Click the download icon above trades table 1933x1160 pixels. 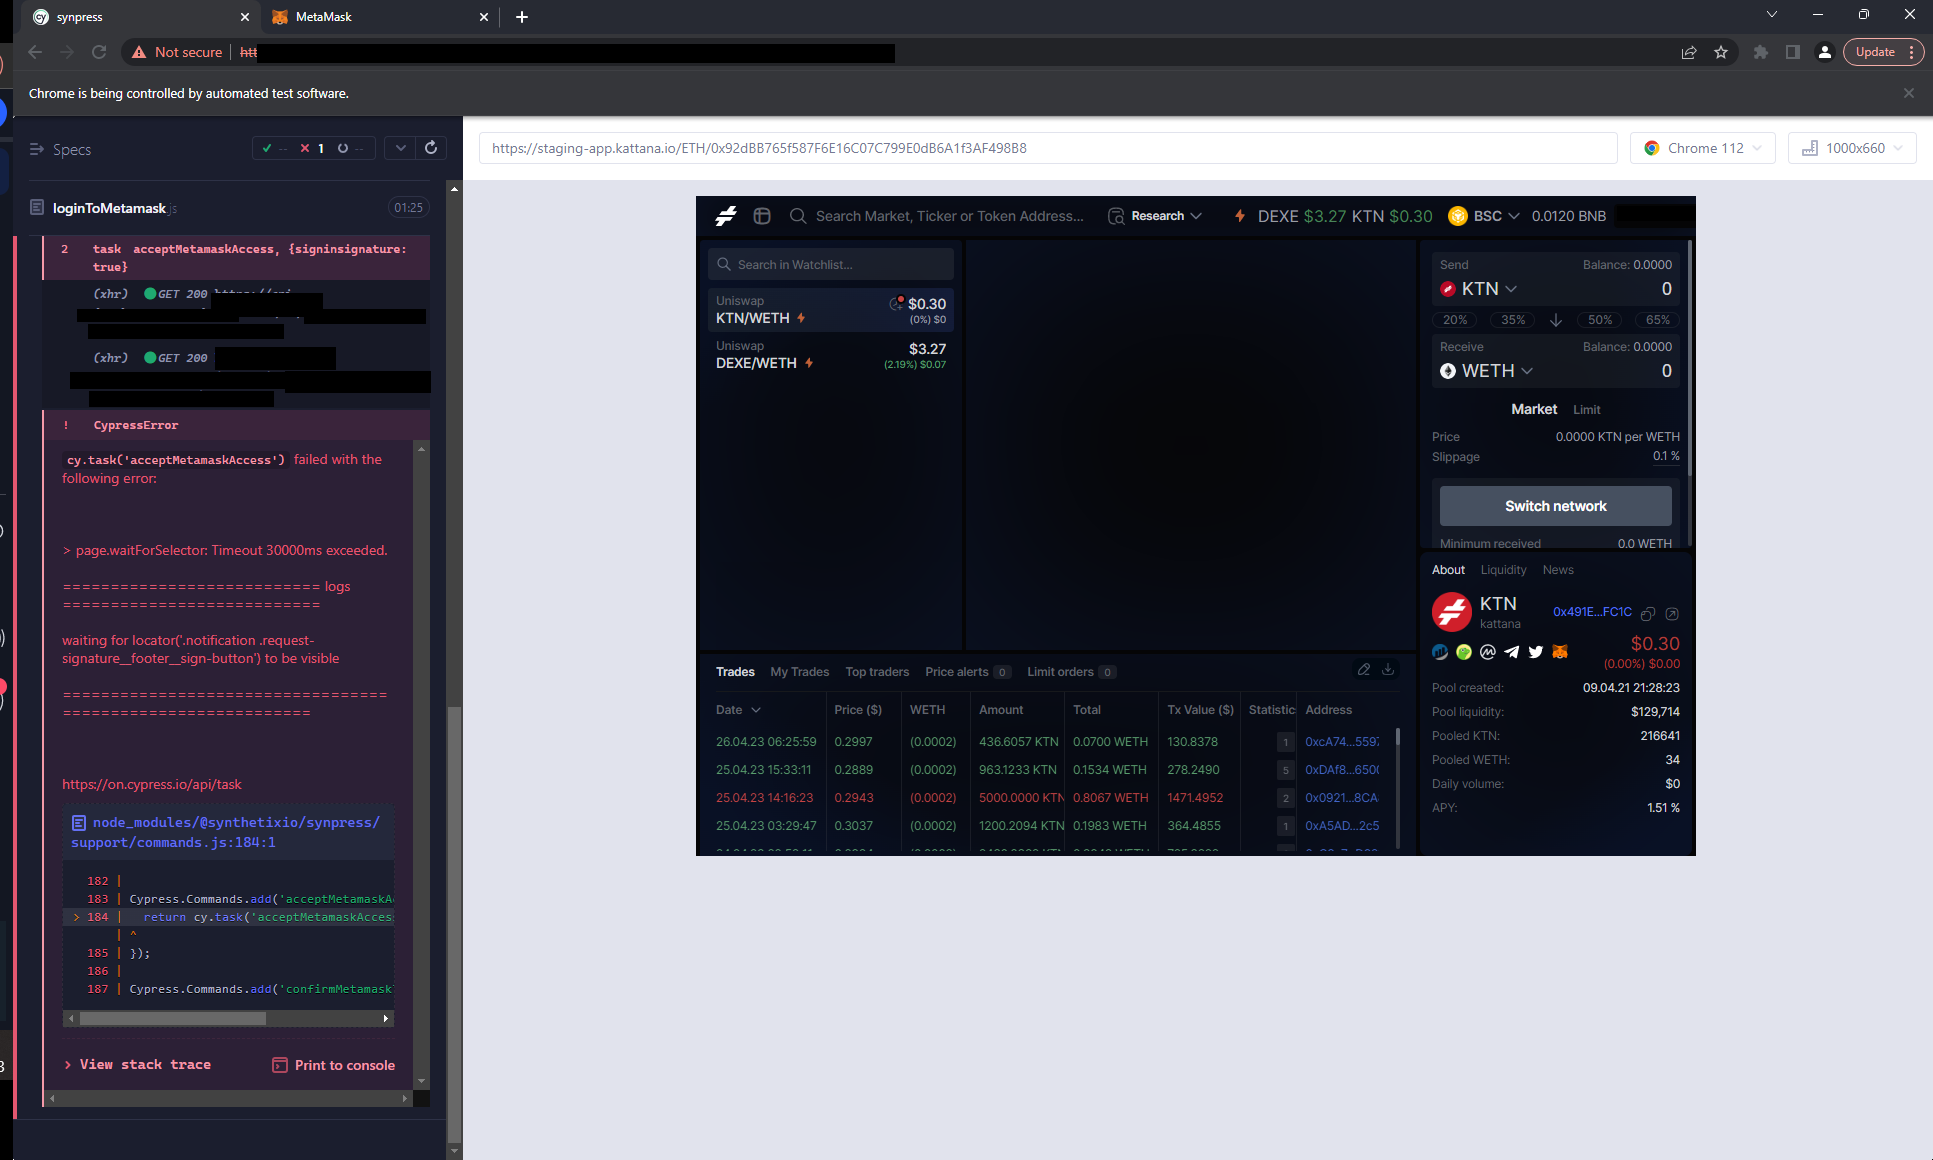click(x=1388, y=670)
